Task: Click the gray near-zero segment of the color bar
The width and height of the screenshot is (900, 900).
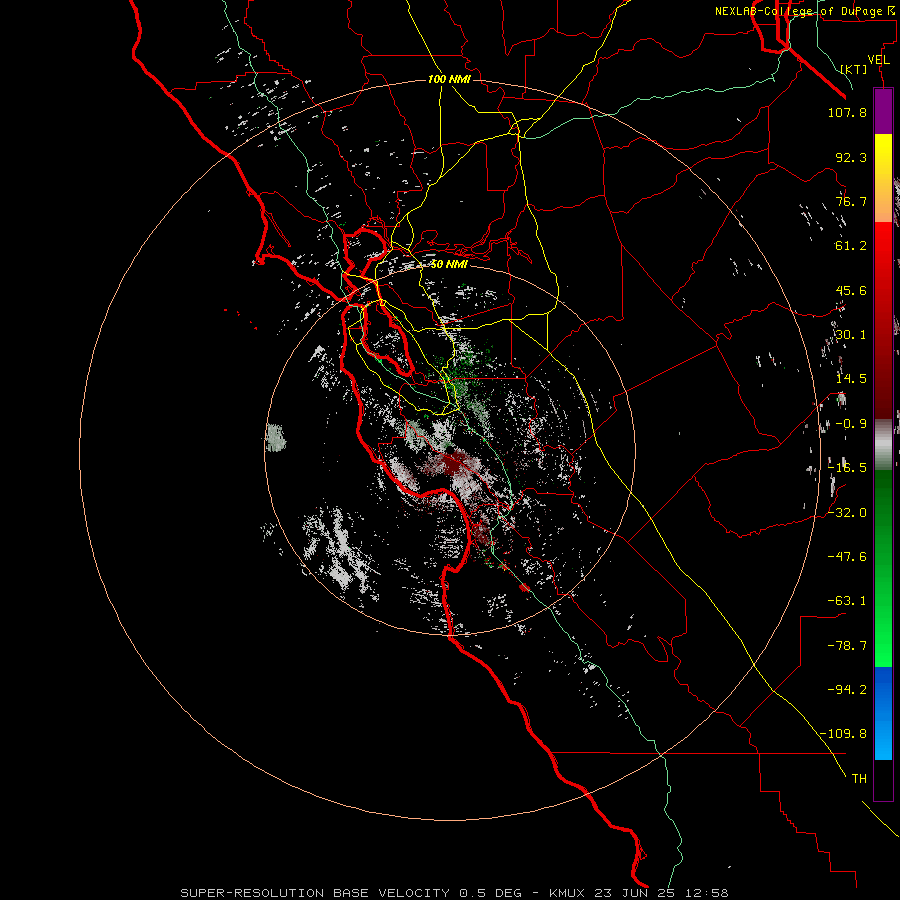Action: [x=883, y=442]
